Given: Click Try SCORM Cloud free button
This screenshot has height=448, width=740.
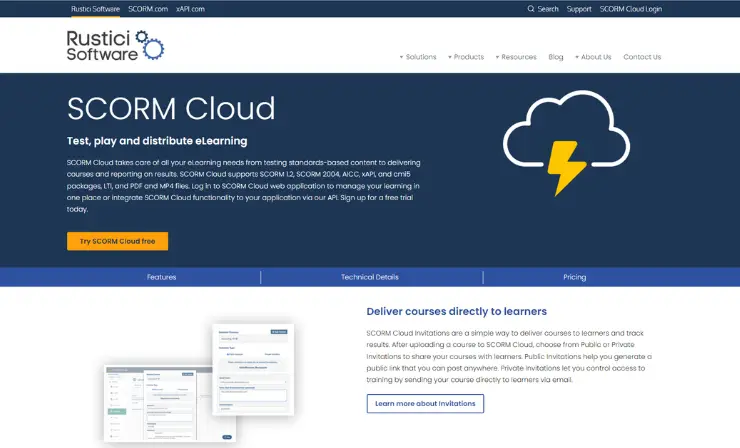Looking at the screenshot, I should click(118, 241).
